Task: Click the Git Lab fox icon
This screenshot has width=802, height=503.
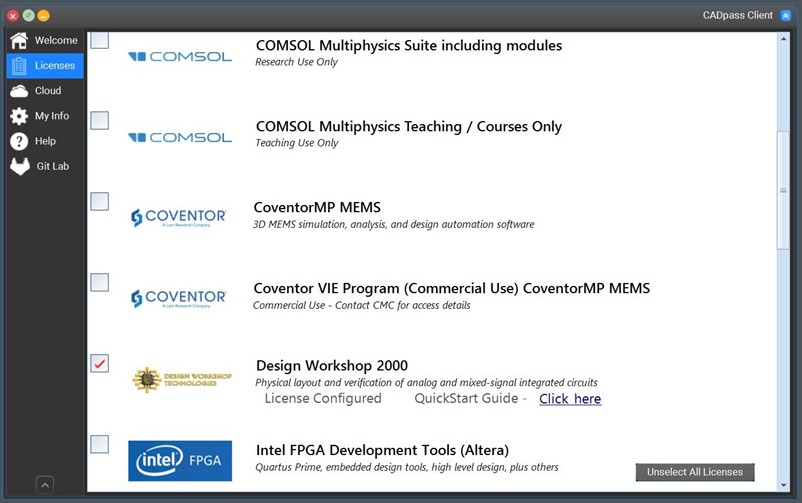Action: click(x=20, y=166)
